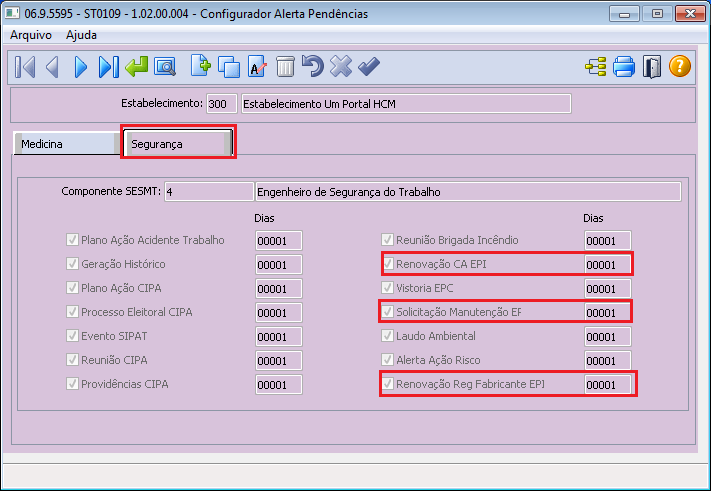Toggle the Vistoria EPC checkbox
Viewport: 711px width, 497px height.
(x=387, y=287)
